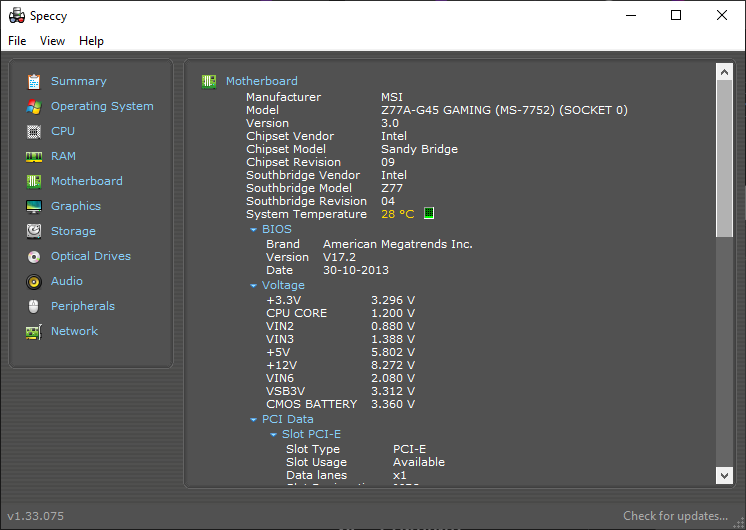Collapse the Voltage section arrow
746x530 pixels.
253,286
